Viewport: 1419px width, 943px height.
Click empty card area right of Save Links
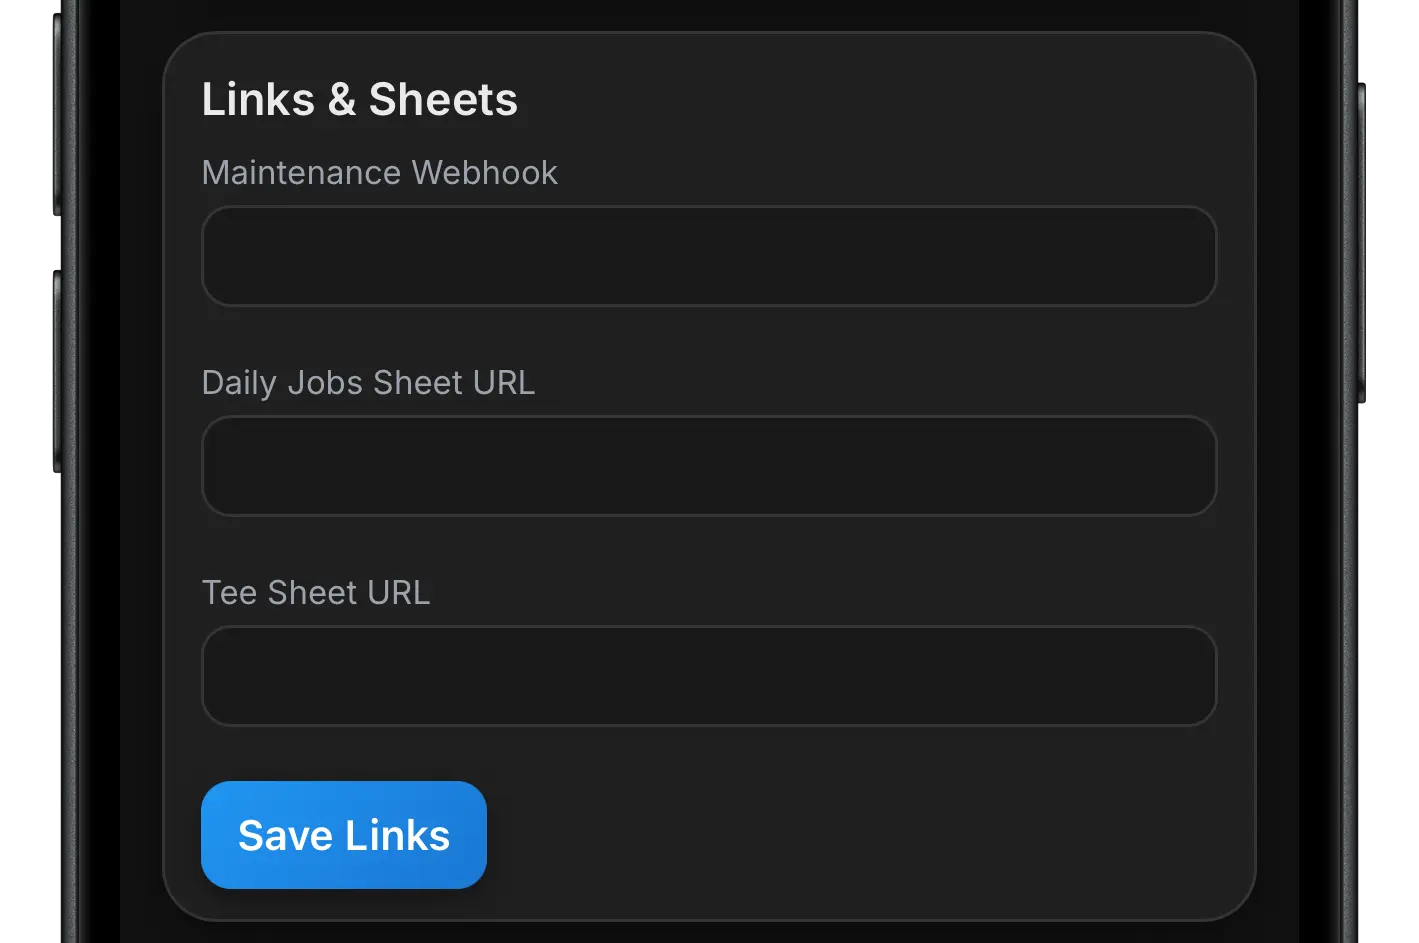pos(850,835)
